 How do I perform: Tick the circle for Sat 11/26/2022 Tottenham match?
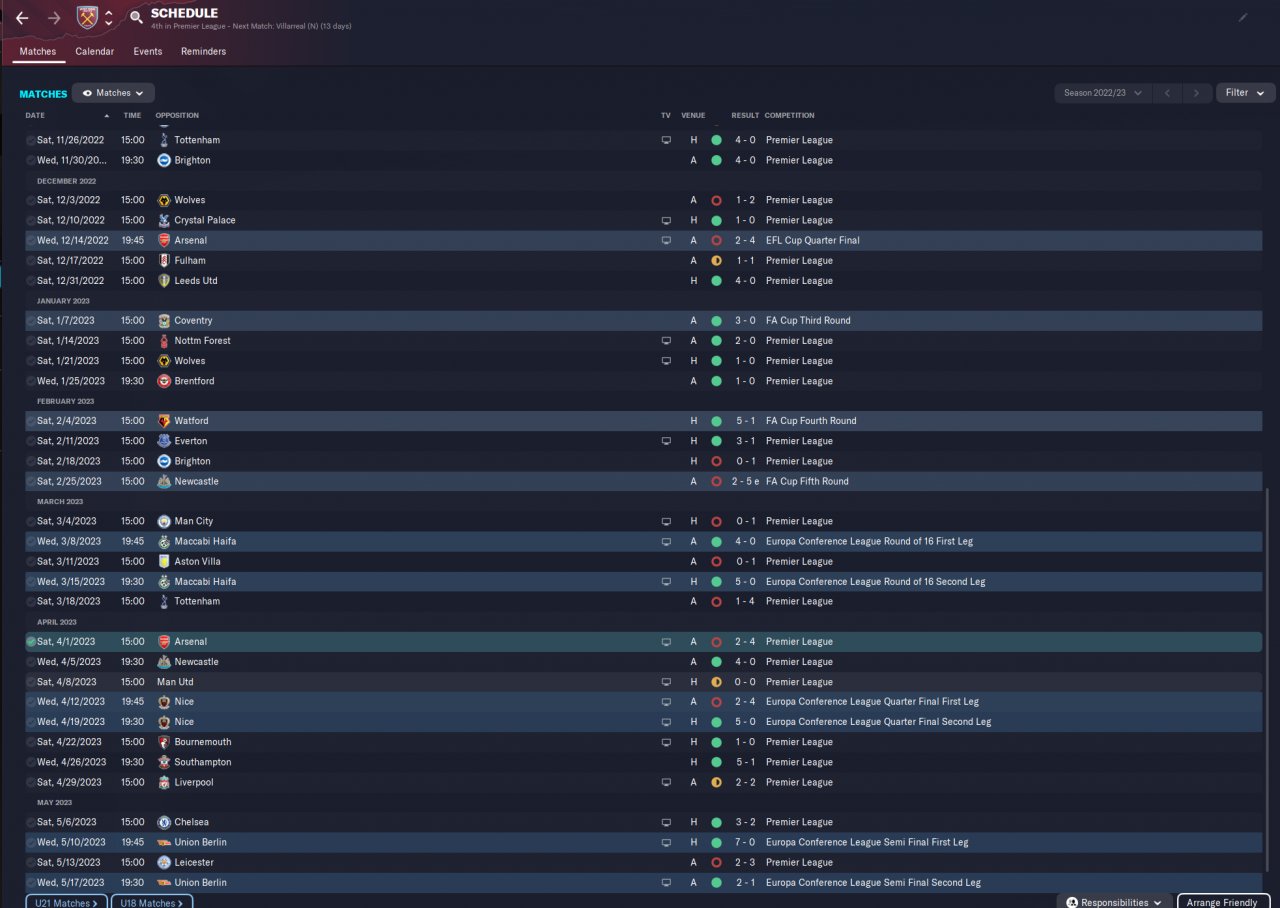tap(31, 140)
